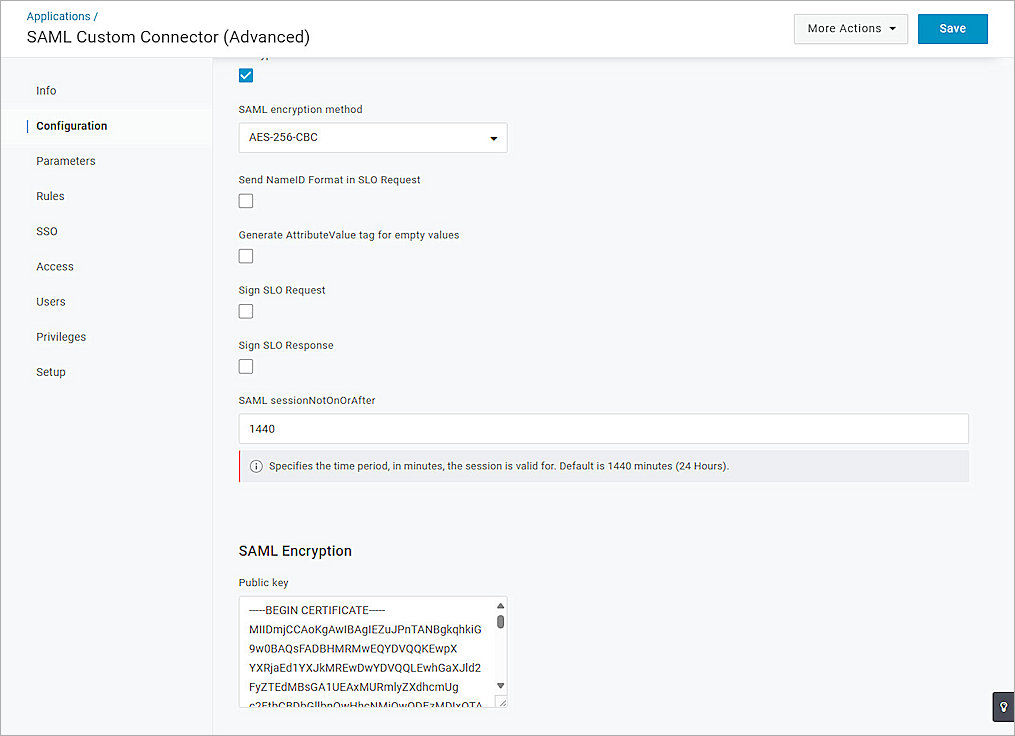Click the Save button

tap(951, 28)
